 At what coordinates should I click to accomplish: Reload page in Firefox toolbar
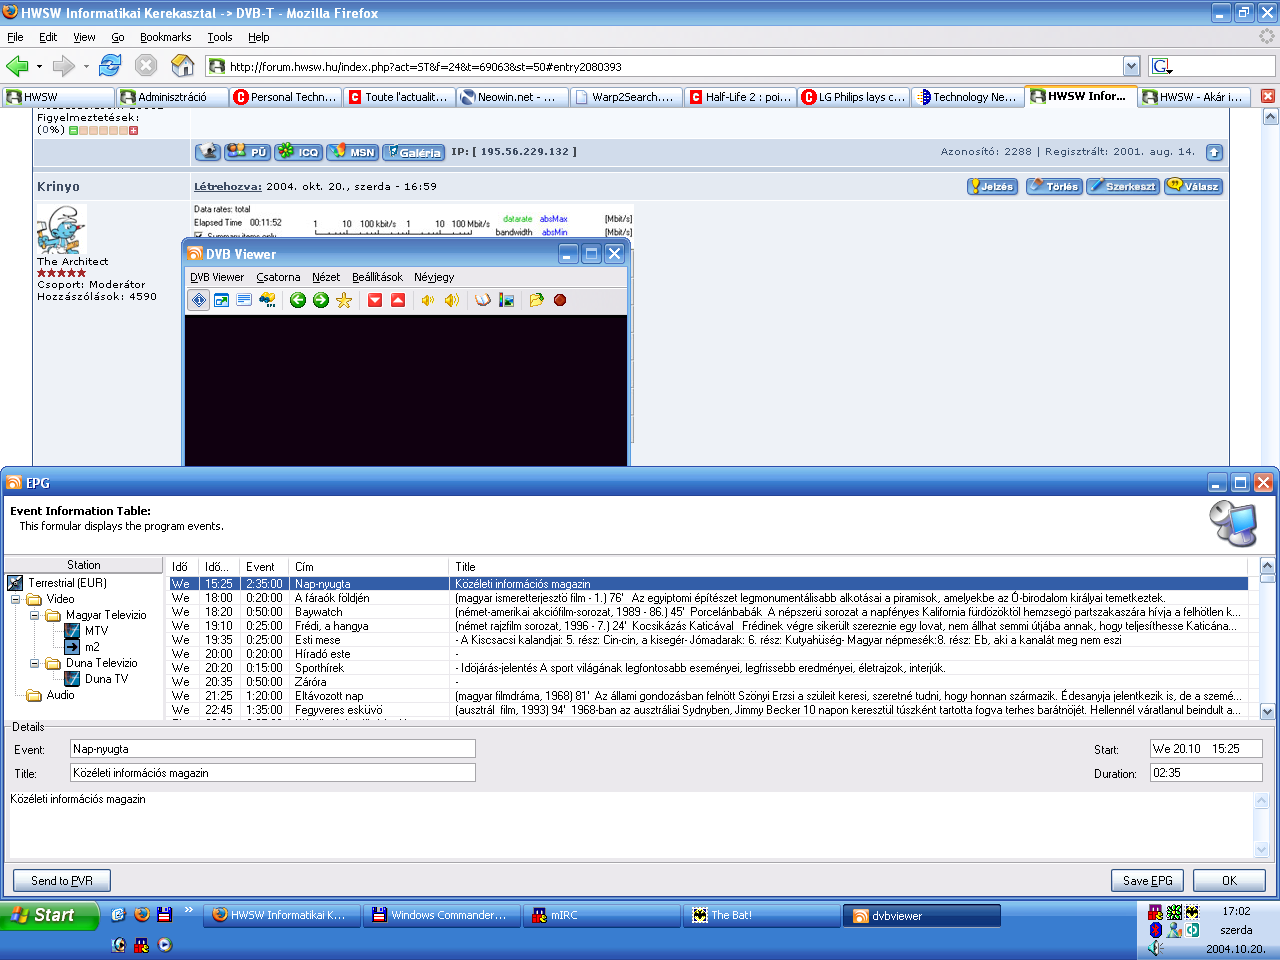point(110,66)
